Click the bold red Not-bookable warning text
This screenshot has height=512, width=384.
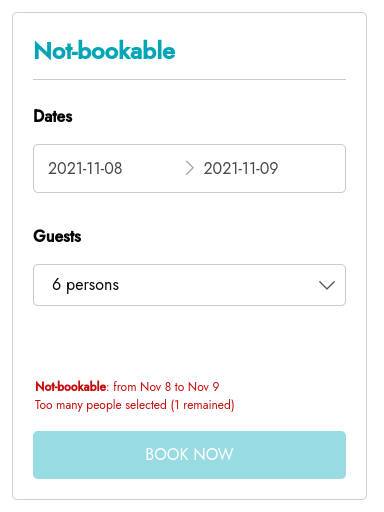click(71, 387)
